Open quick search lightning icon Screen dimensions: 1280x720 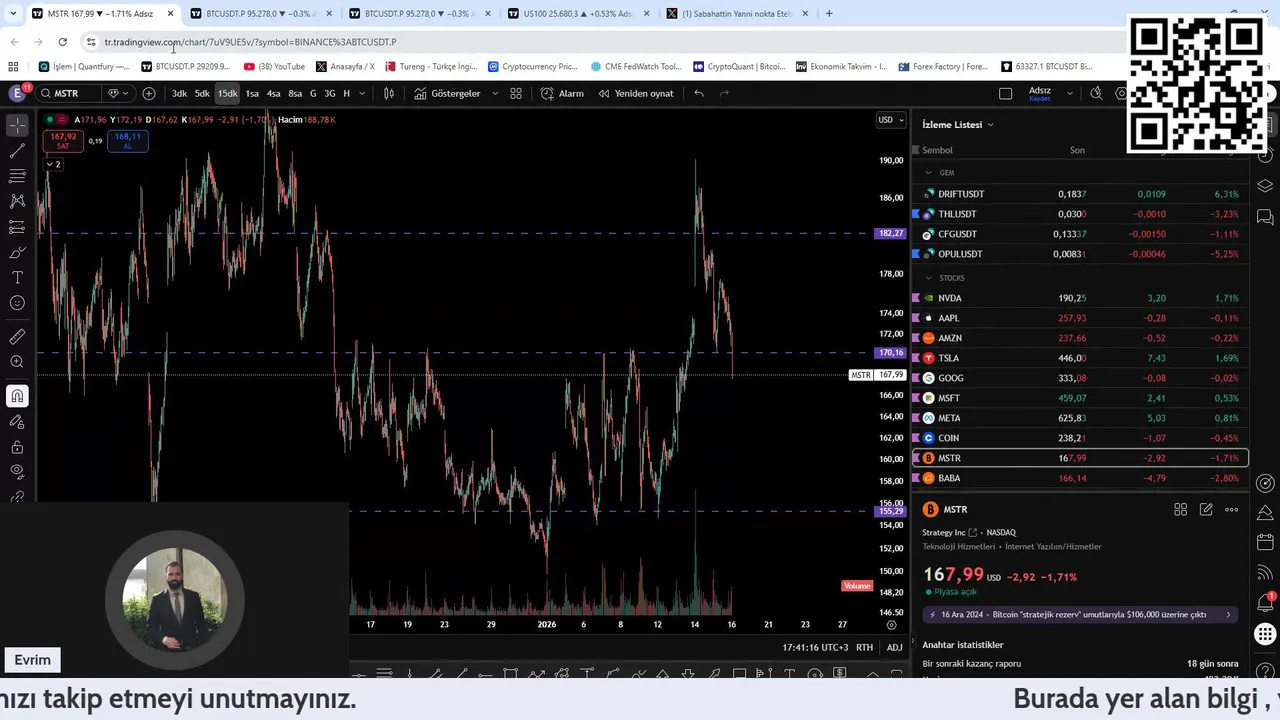pyautogui.click(x=1096, y=93)
